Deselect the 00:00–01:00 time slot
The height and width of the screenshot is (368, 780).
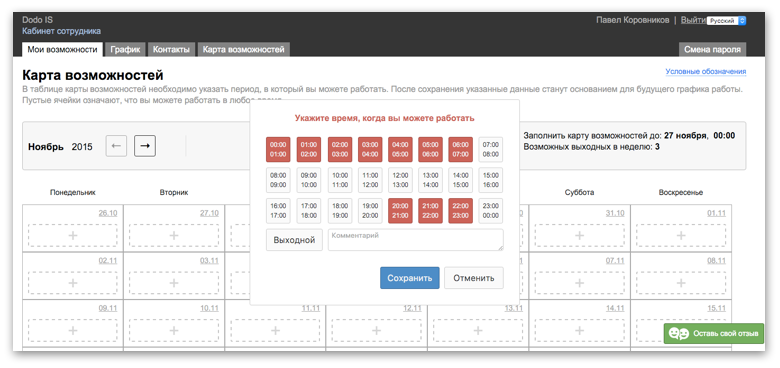[278, 149]
